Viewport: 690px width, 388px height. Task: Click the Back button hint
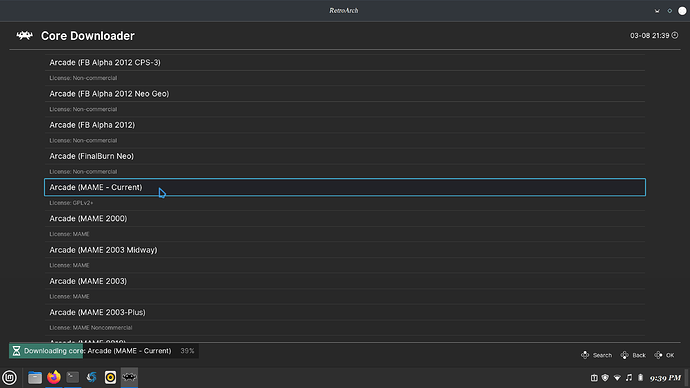click(x=633, y=355)
